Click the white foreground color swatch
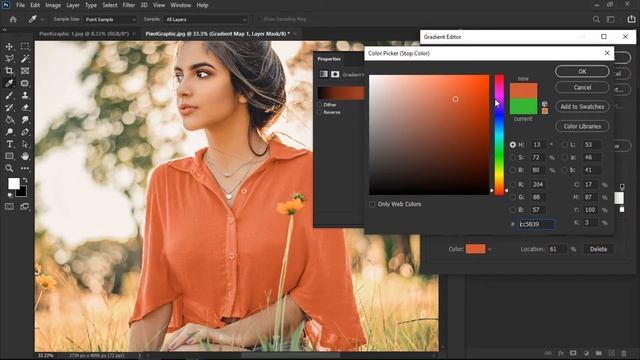 [13, 183]
